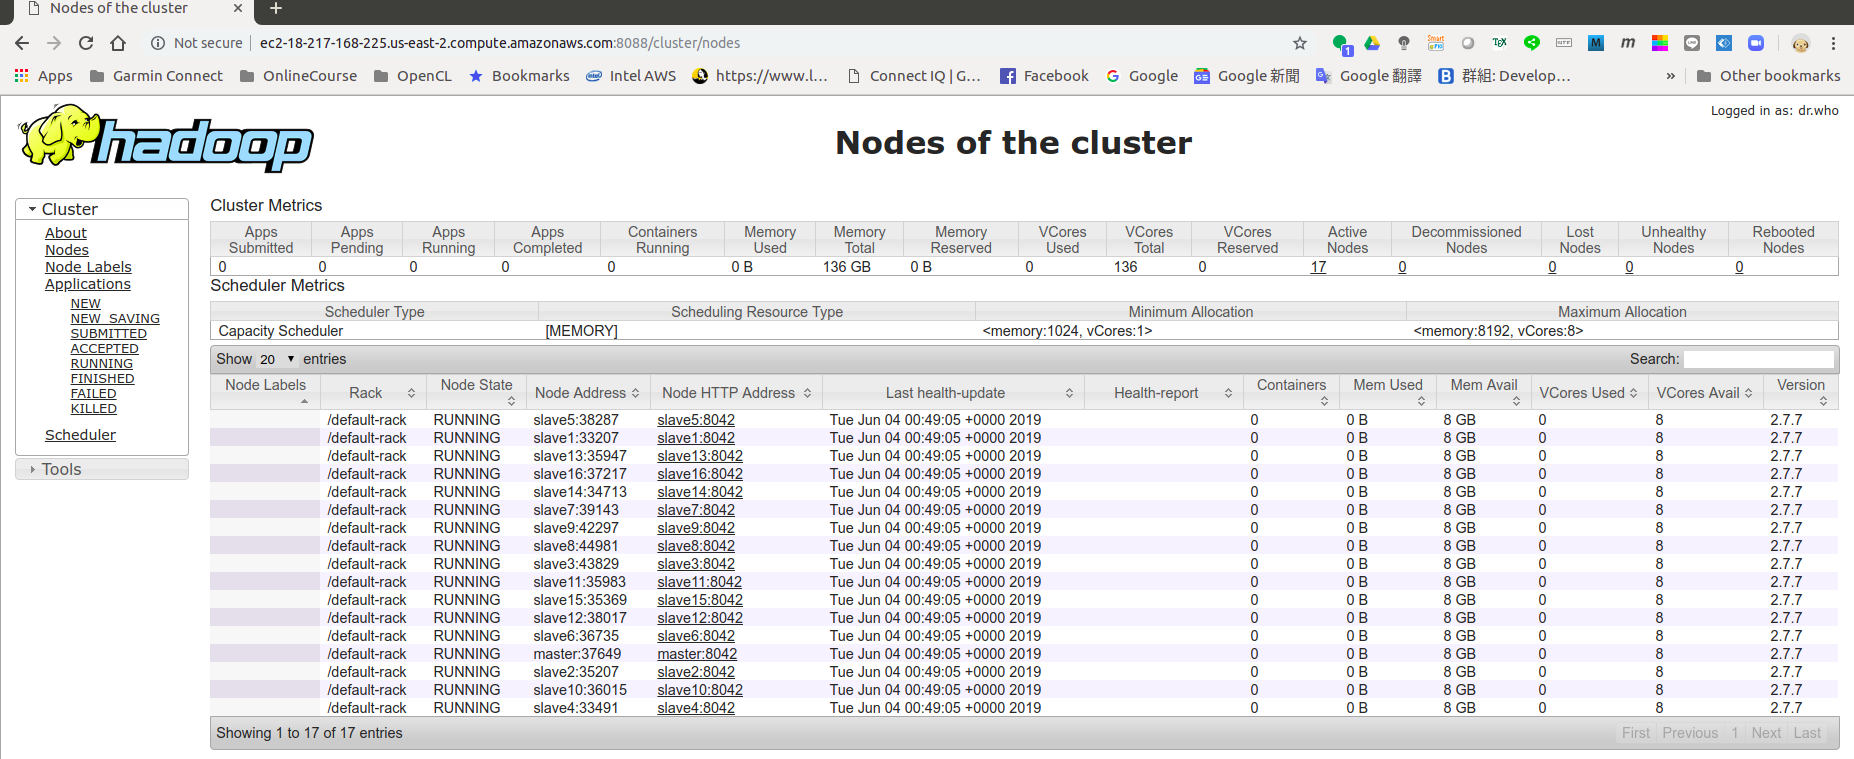Image resolution: width=1854 pixels, height=759 pixels.
Task: Click the blue M extension icon
Action: pos(1596,43)
